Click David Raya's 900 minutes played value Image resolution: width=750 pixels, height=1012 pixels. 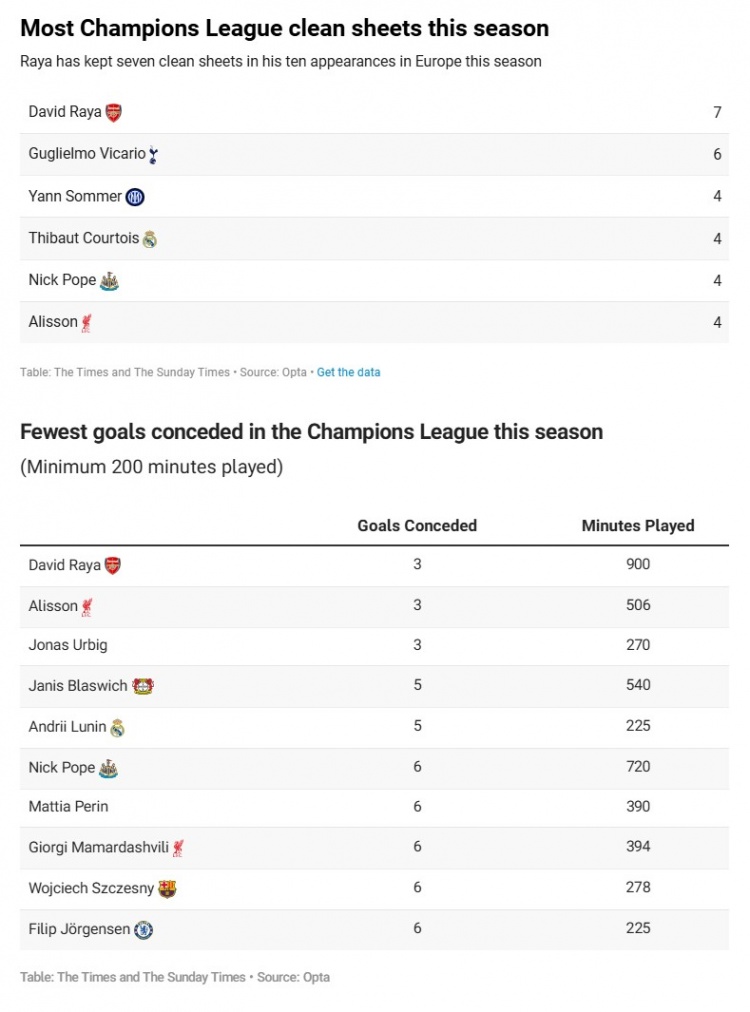[638, 564]
